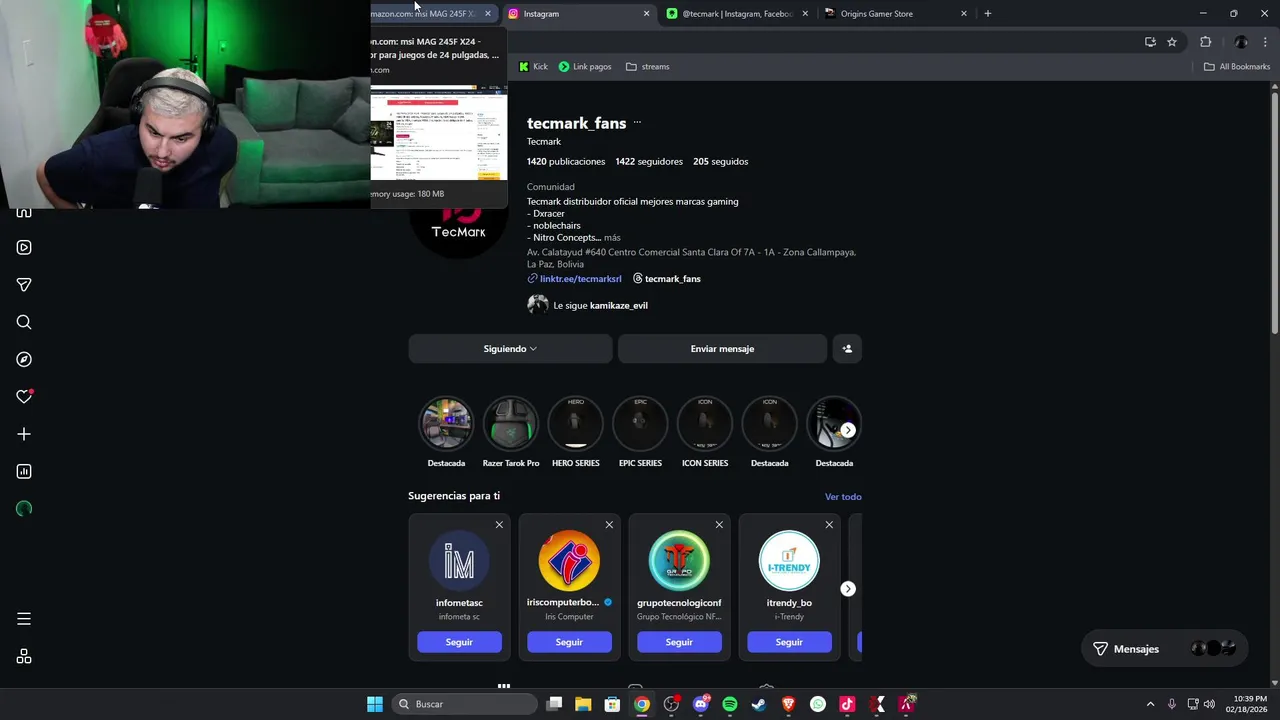This screenshot has width=1280, height=720.
Task: Open kamikaze_evil follower link
Action: tap(619, 306)
